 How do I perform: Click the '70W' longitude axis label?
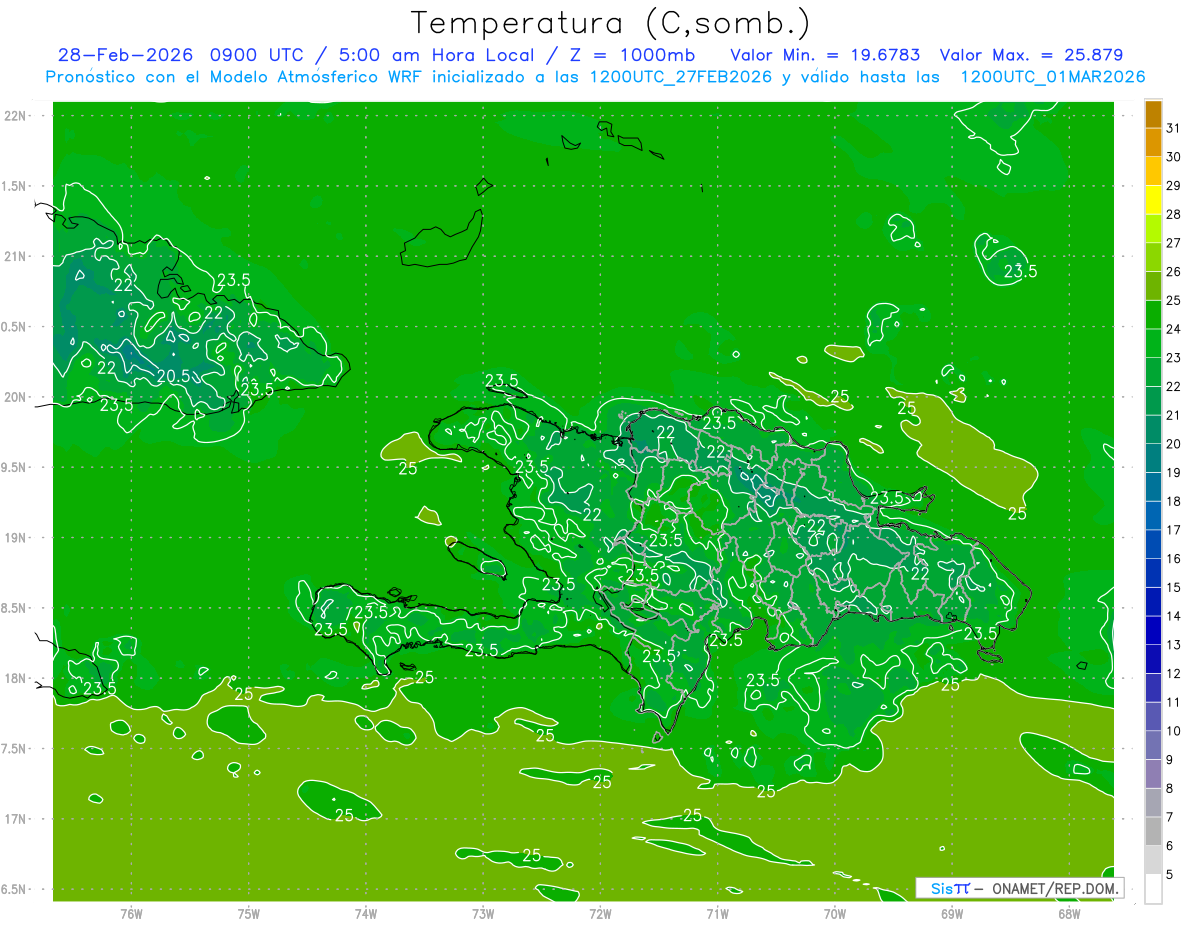pyautogui.click(x=835, y=913)
